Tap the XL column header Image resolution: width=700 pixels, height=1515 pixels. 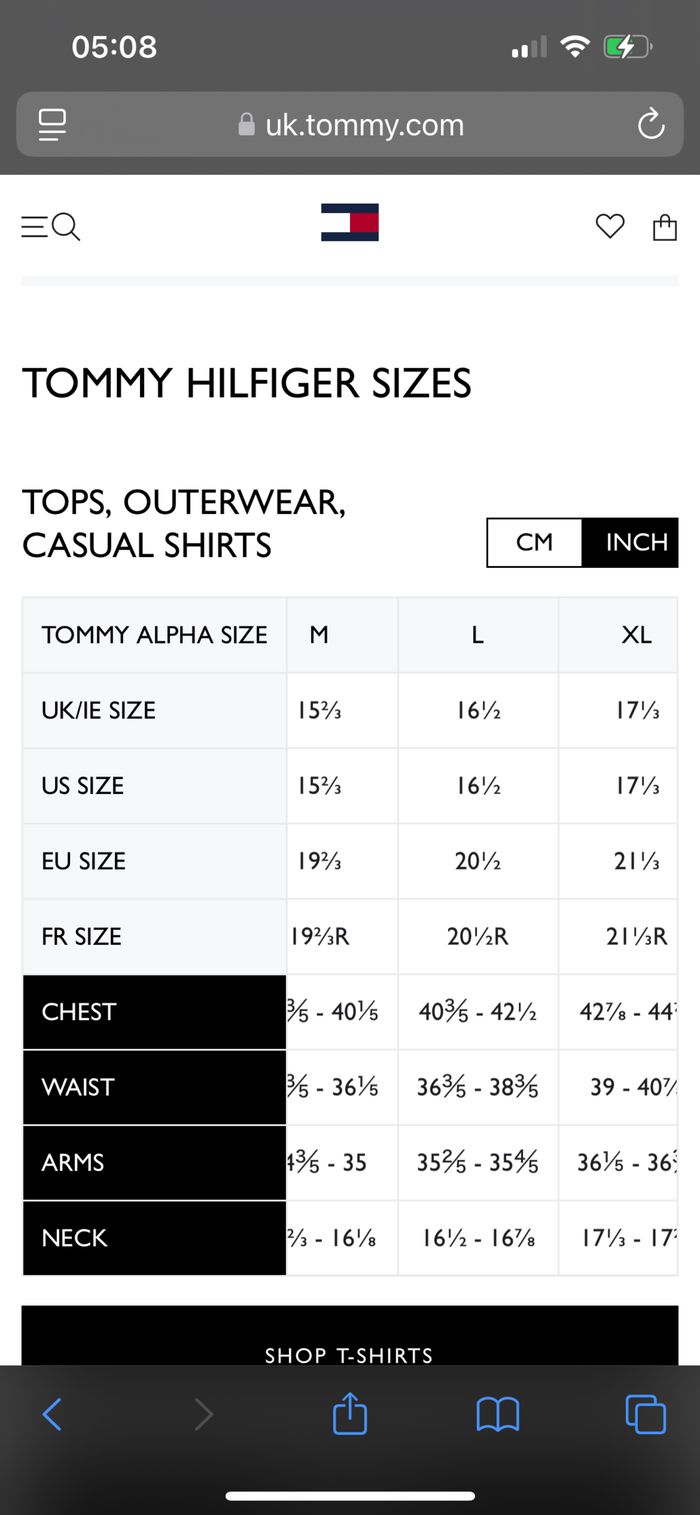coord(636,635)
